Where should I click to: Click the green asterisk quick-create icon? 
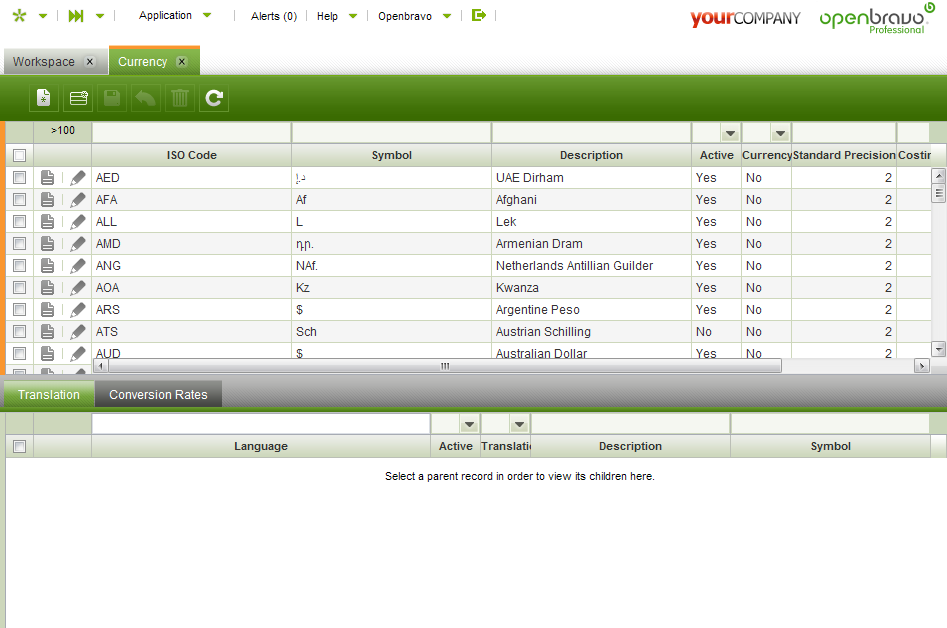click(19, 16)
